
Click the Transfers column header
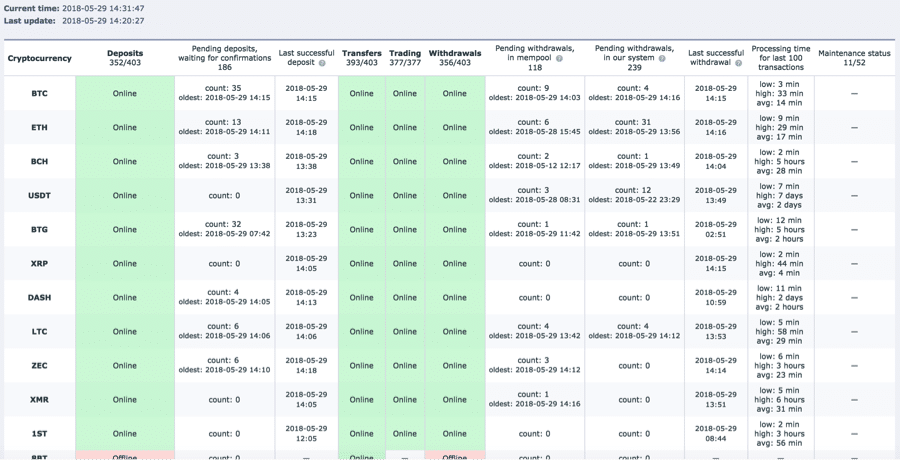click(x=361, y=53)
